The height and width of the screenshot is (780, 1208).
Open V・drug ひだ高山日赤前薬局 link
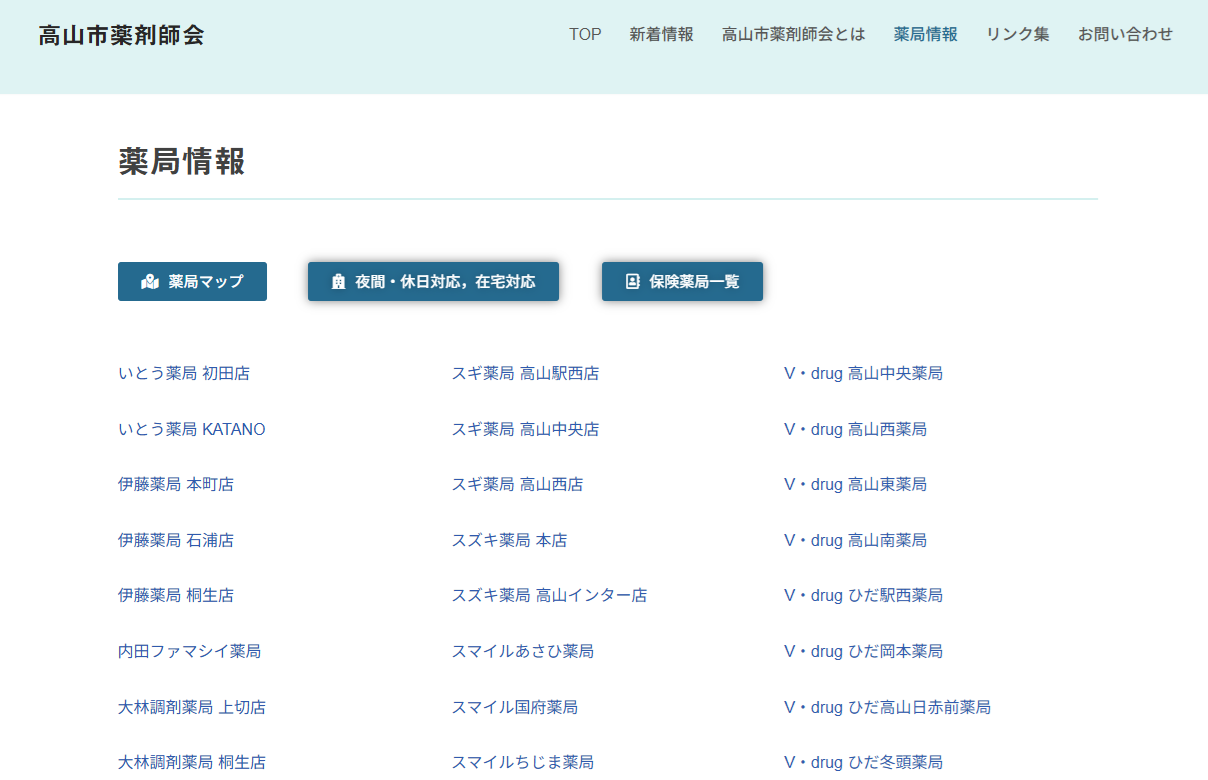pos(887,707)
